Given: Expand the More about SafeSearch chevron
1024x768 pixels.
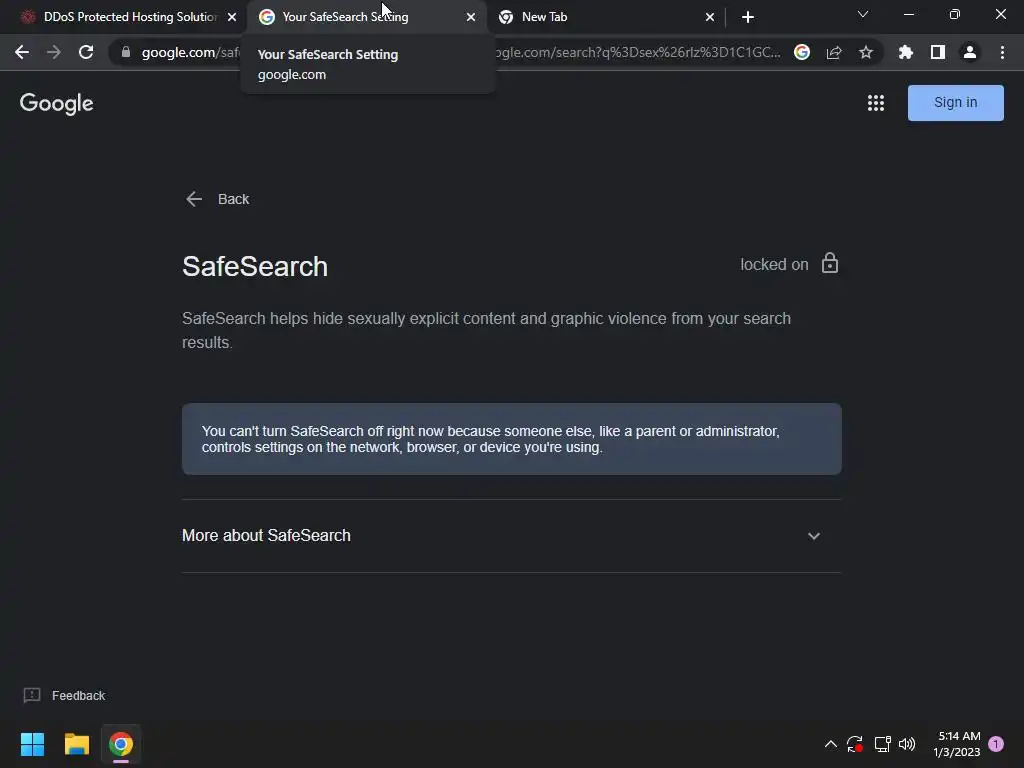Looking at the screenshot, I should pyautogui.click(x=813, y=536).
